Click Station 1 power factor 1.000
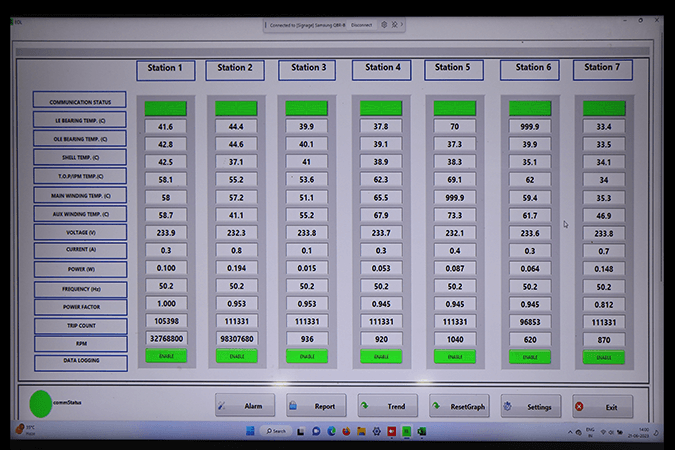 coord(166,303)
